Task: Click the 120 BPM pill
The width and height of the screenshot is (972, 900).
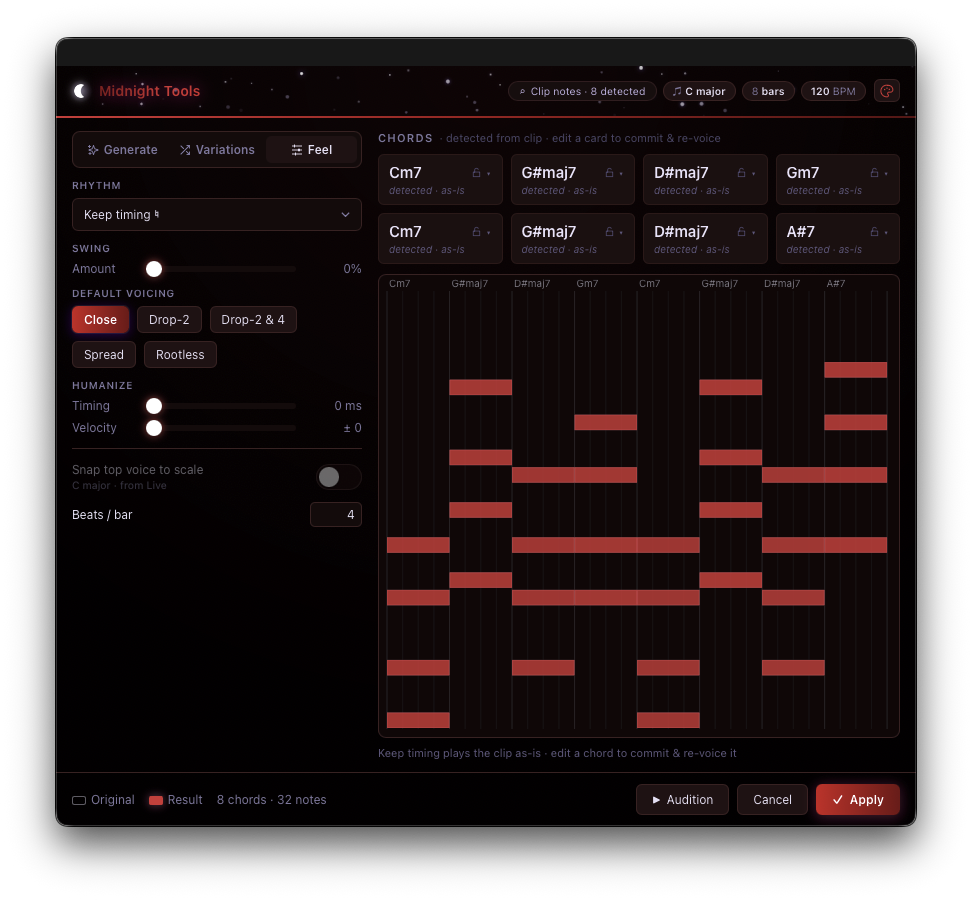Action: click(x=833, y=91)
